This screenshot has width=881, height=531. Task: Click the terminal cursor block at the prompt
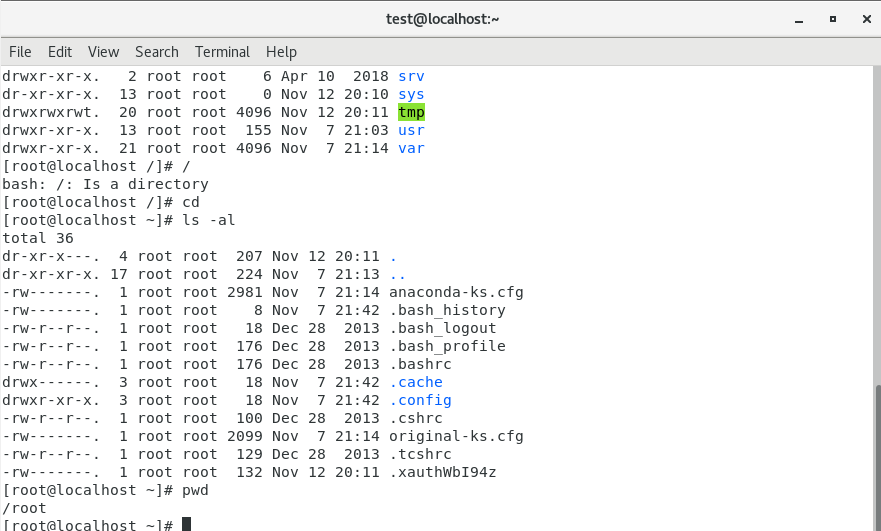[x=187, y=524]
